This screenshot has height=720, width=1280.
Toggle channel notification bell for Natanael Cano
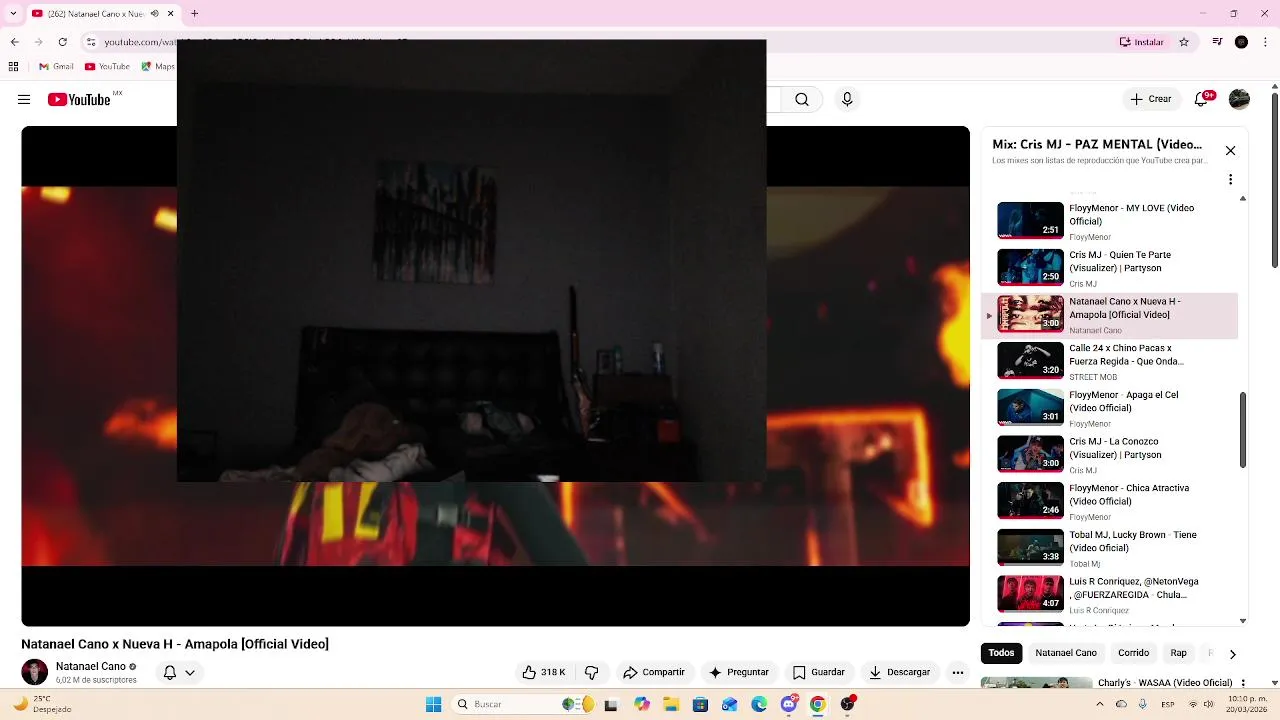click(x=178, y=673)
